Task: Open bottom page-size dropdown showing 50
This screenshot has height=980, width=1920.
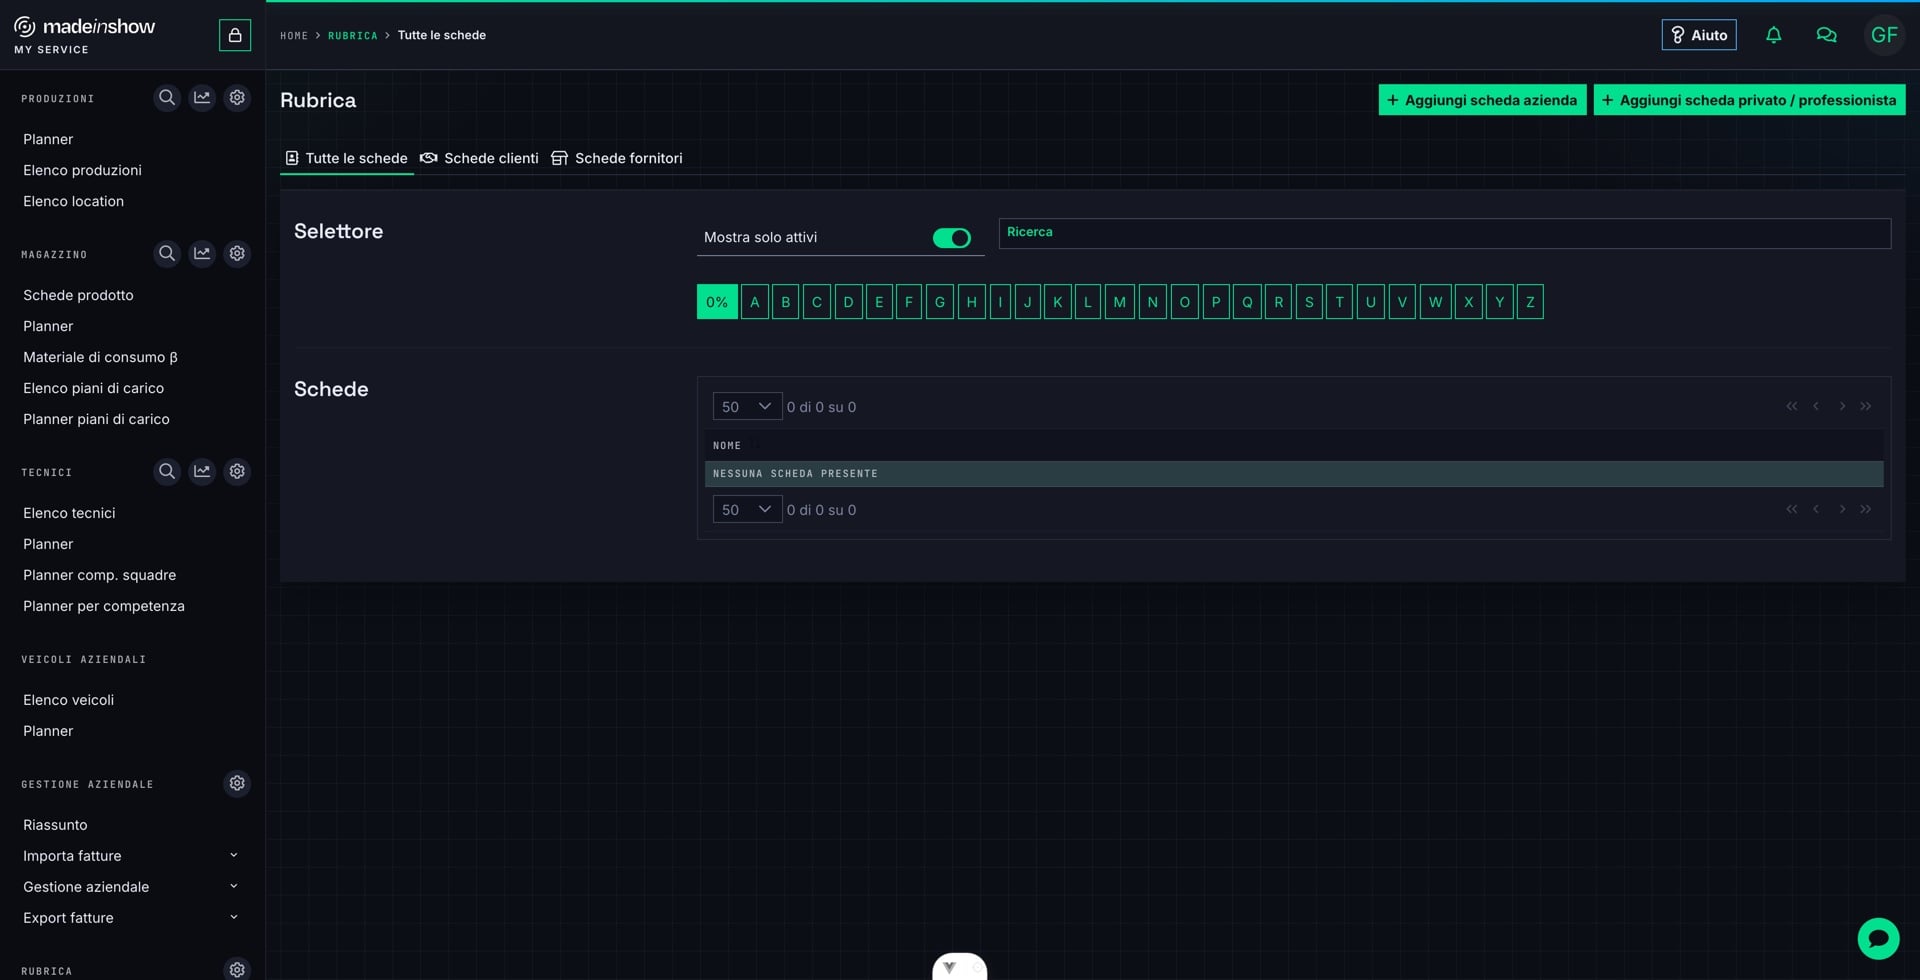Action: 747,509
